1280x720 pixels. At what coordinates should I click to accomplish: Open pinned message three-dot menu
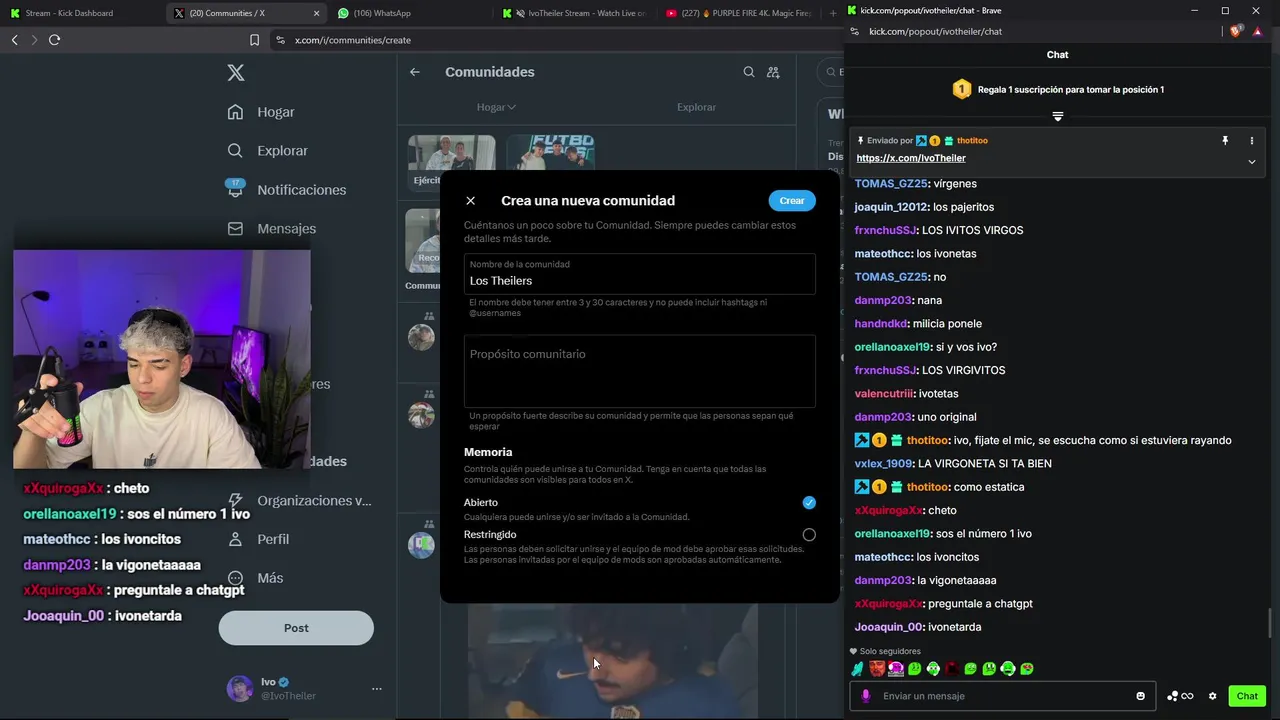(x=1251, y=141)
